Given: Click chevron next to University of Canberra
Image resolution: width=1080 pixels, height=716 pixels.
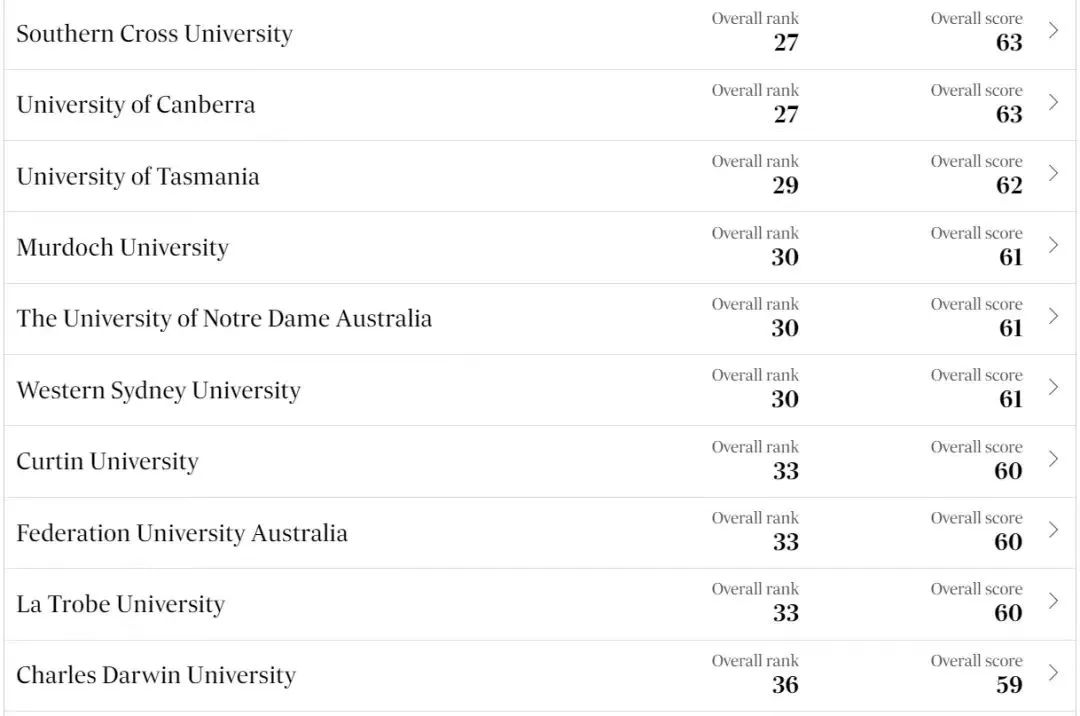Looking at the screenshot, I should point(1053,102).
